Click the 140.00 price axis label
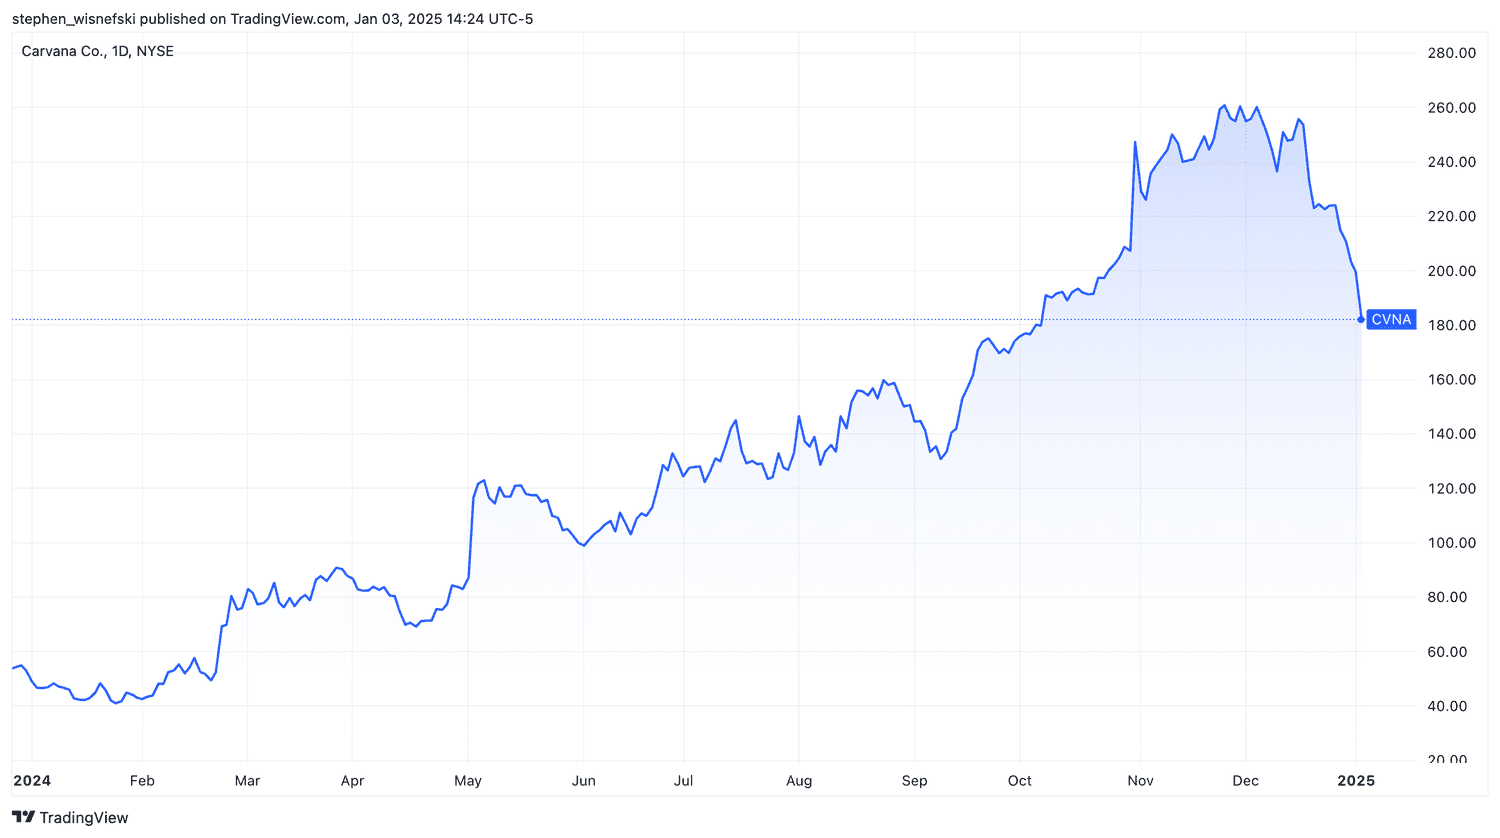The width and height of the screenshot is (1500, 838). [x=1451, y=434]
